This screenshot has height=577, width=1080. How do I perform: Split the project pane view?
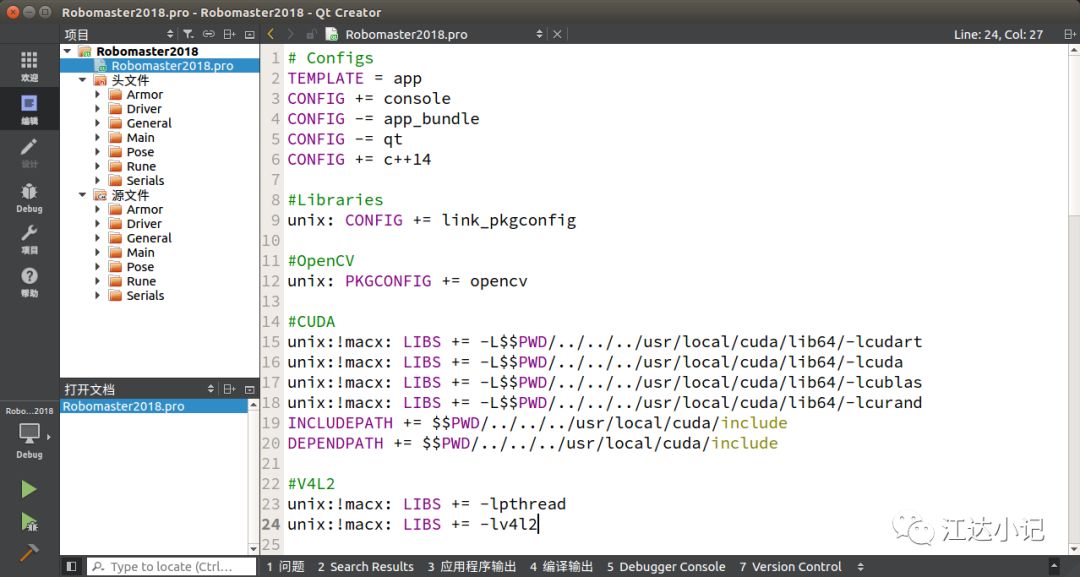(x=229, y=34)
